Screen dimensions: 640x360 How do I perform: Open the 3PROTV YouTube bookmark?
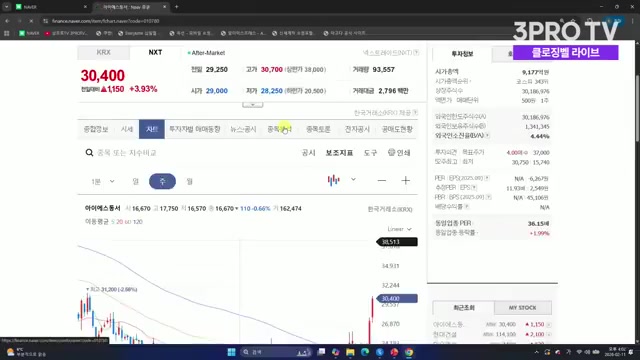[66, 33]
